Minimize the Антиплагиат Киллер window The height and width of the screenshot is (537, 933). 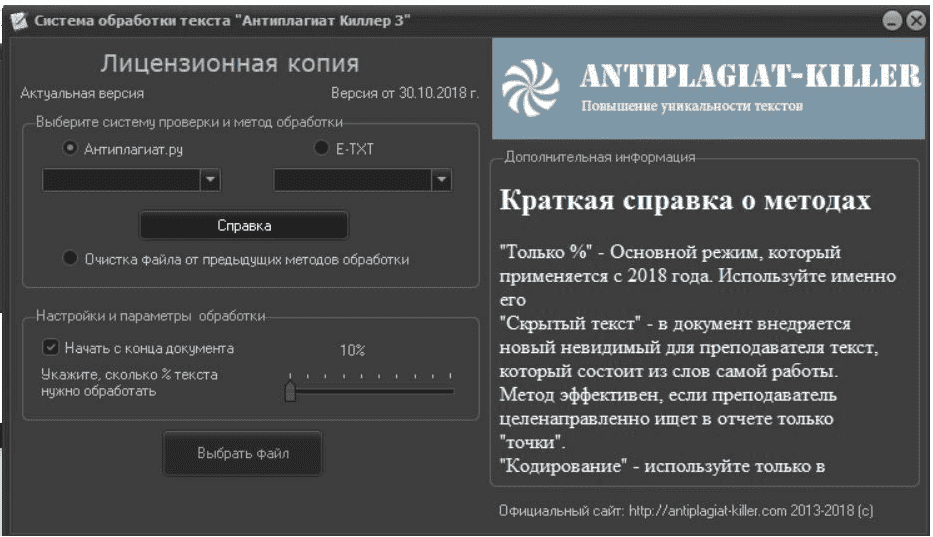(892, 21)
